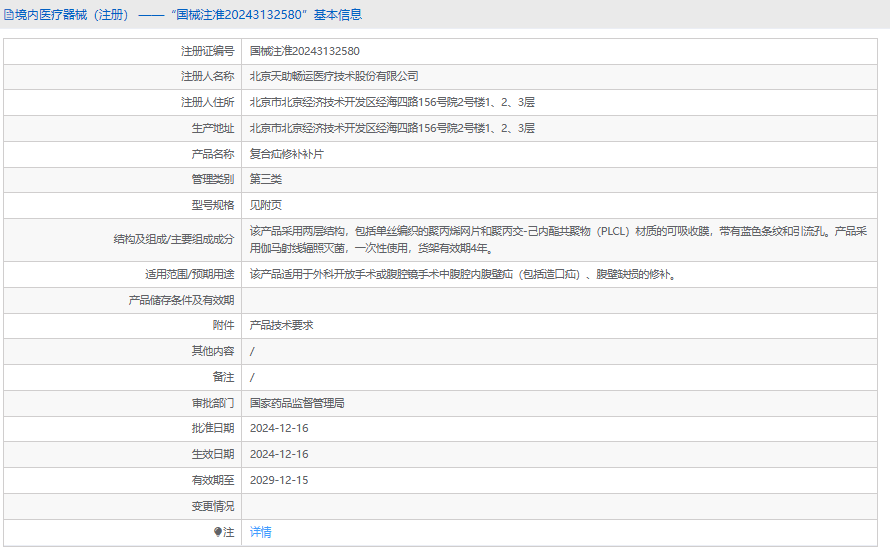
Task: Click the page title 境内医疗器械（注册）基本信息
Action: 183,15
